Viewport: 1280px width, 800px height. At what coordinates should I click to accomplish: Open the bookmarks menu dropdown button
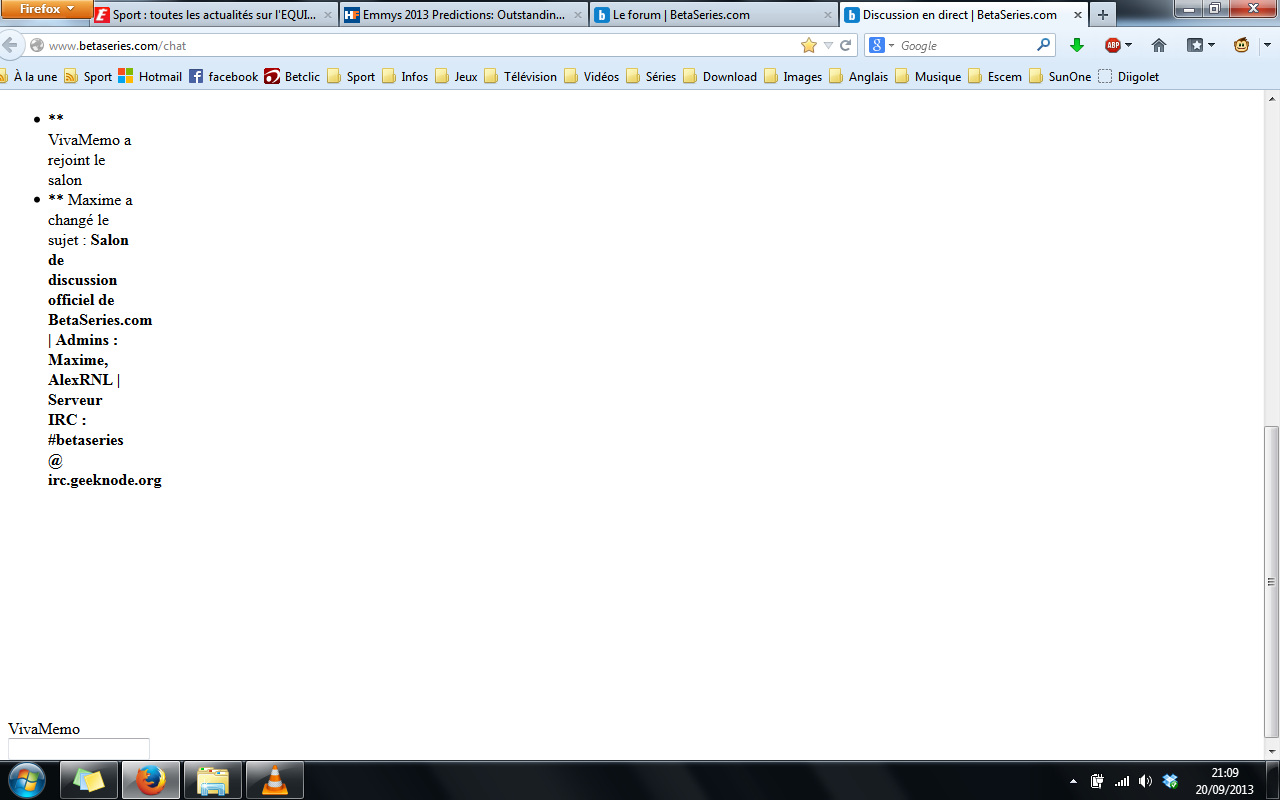(1201, 45)
